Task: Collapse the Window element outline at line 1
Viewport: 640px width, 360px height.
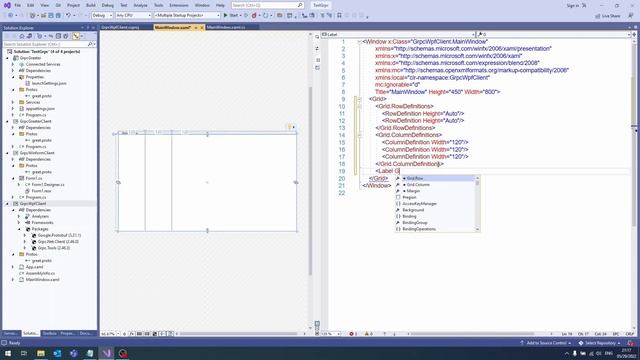Action: click(x=359, y=42)
